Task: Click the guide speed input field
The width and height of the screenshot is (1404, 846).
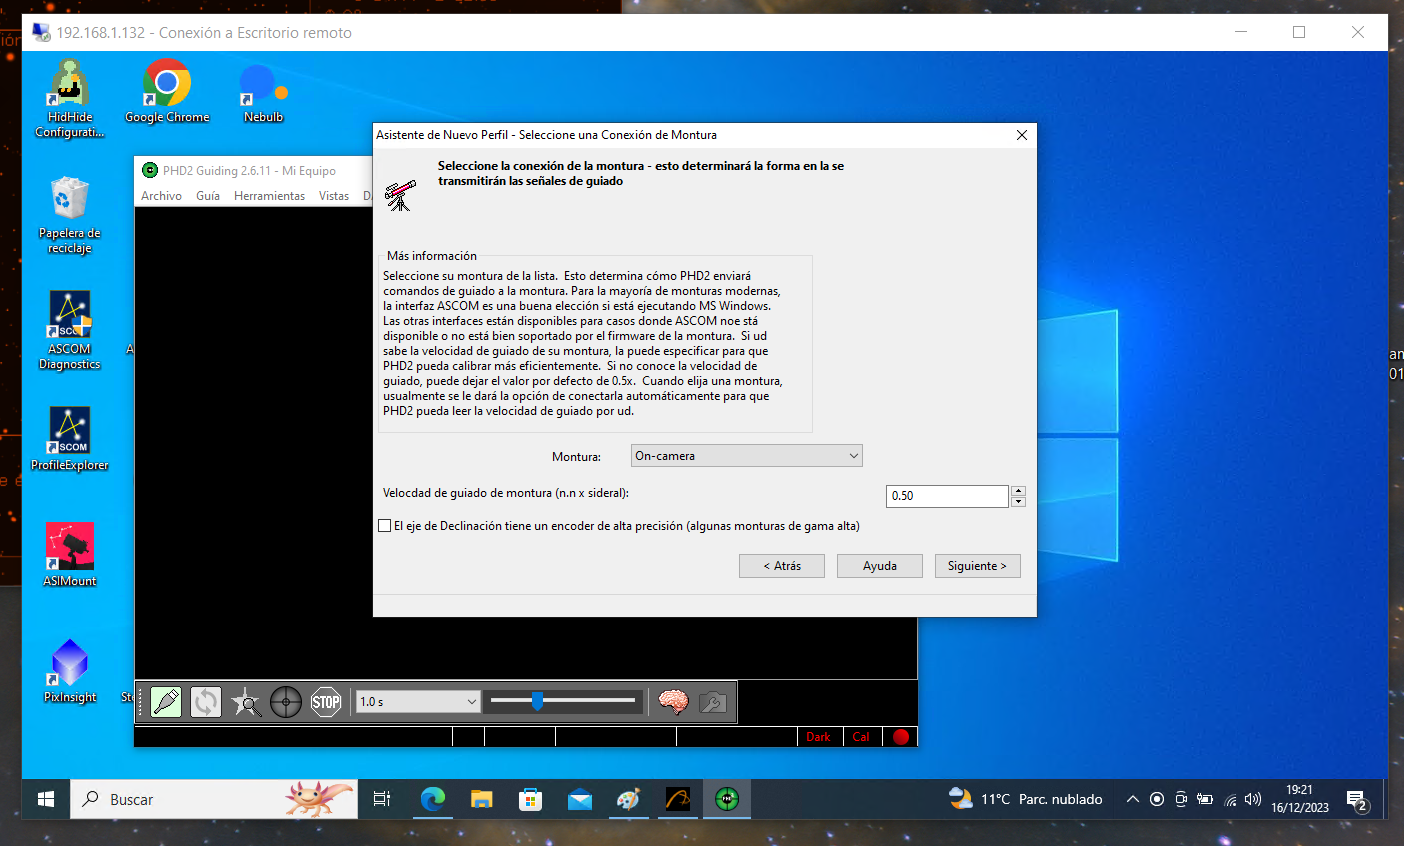Action: (x=947, y=496)
